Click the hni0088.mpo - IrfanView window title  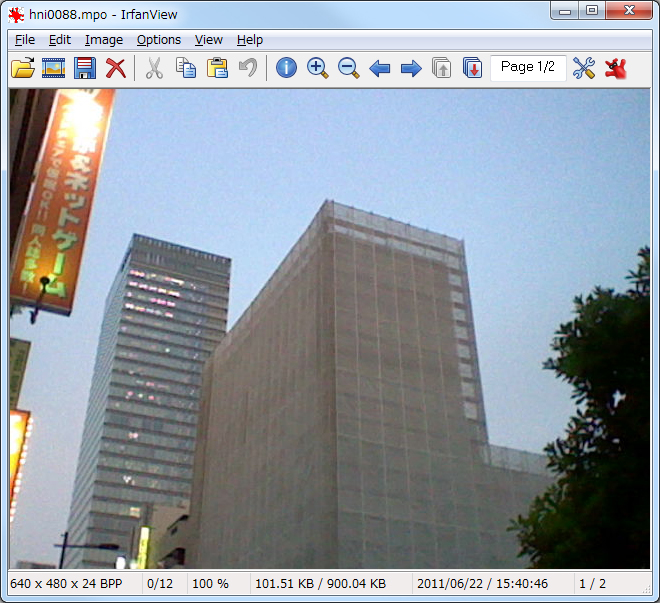(103, 15)
